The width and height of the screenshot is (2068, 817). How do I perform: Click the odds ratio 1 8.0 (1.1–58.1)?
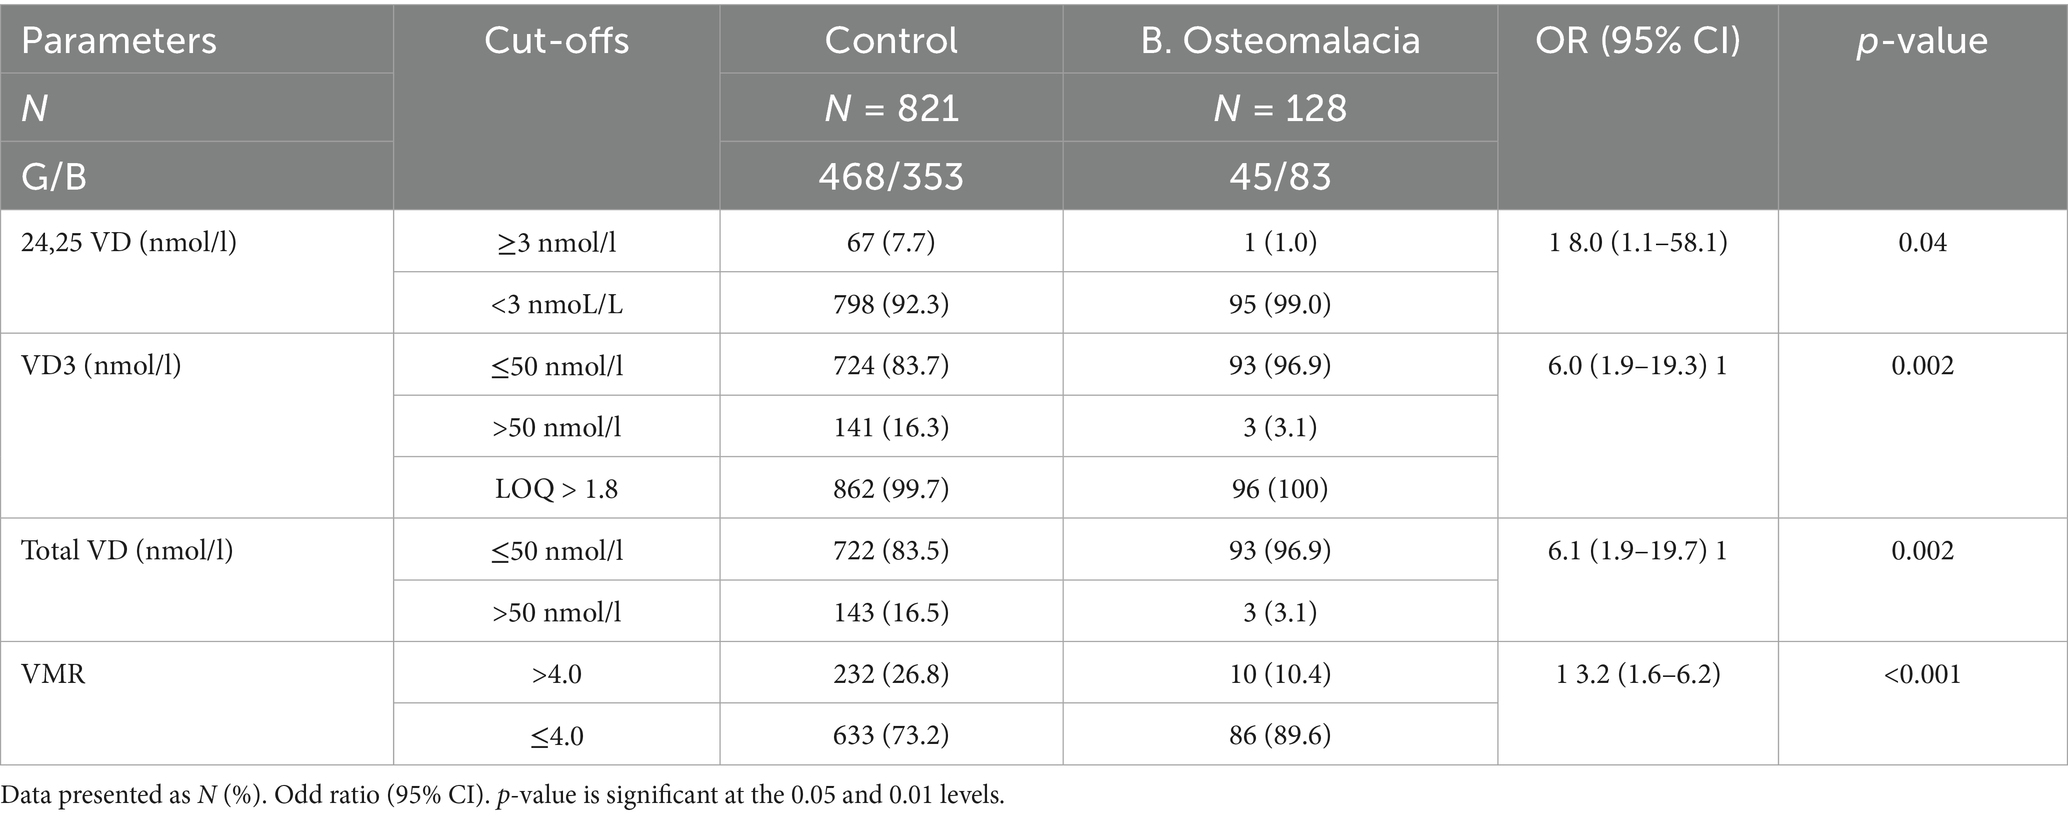pos(1637,242)
